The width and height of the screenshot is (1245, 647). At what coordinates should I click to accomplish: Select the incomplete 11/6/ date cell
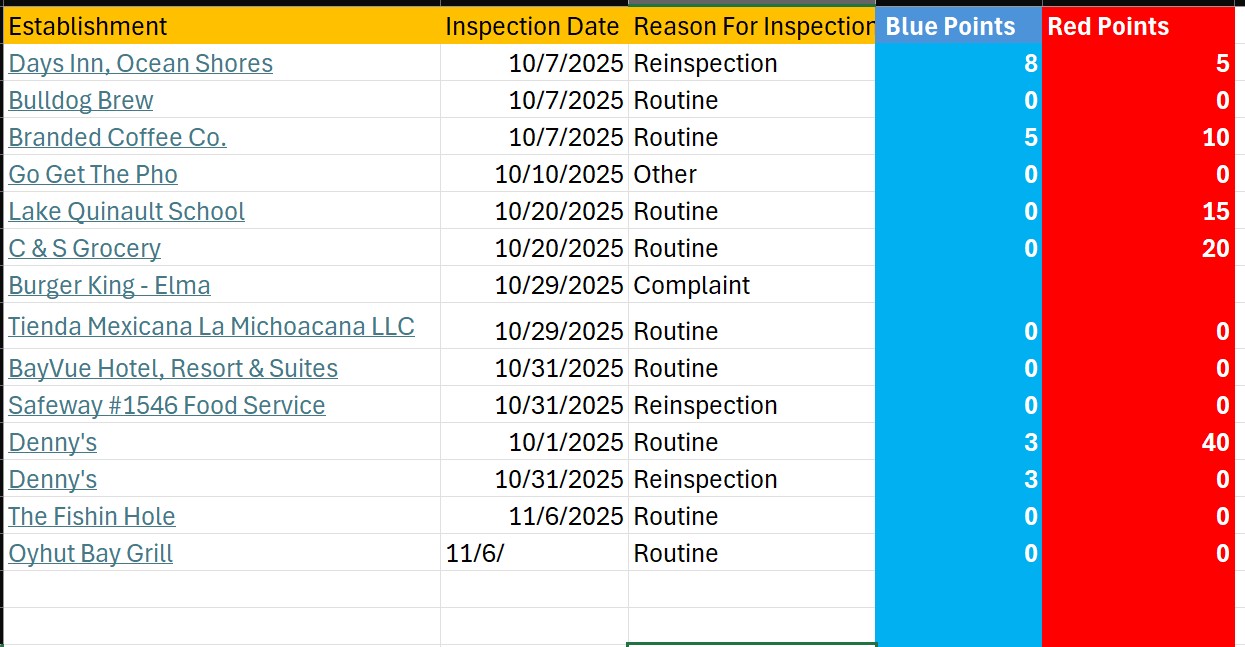[x=534, y=554]
